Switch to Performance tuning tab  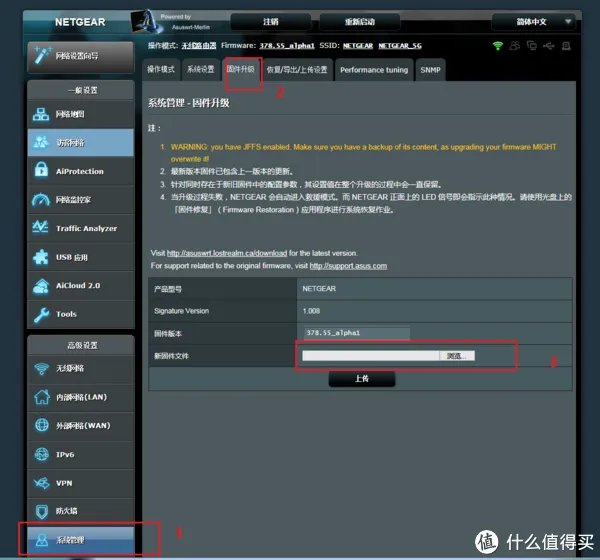374,70
